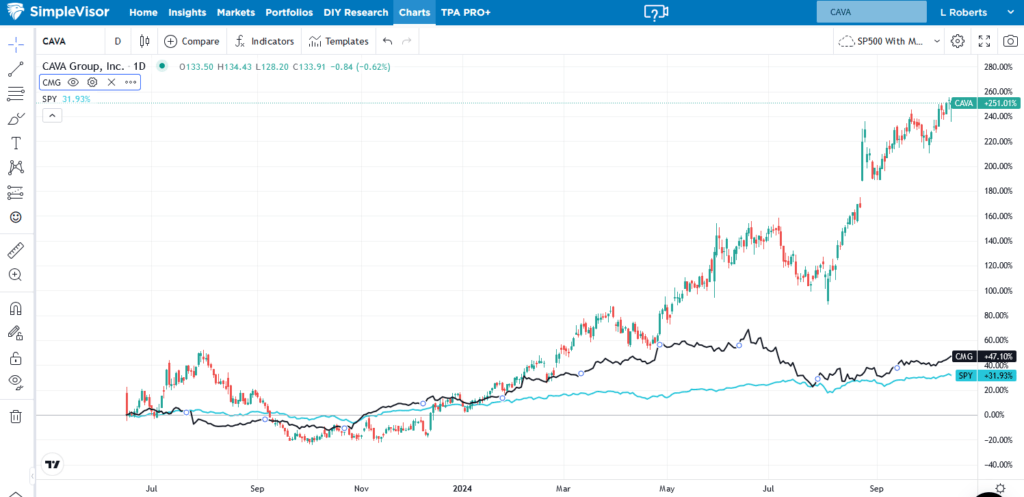Click the TradingView logo on chart
The width and height of the screenshot is (1024, 497).
[x=53, y=464]
